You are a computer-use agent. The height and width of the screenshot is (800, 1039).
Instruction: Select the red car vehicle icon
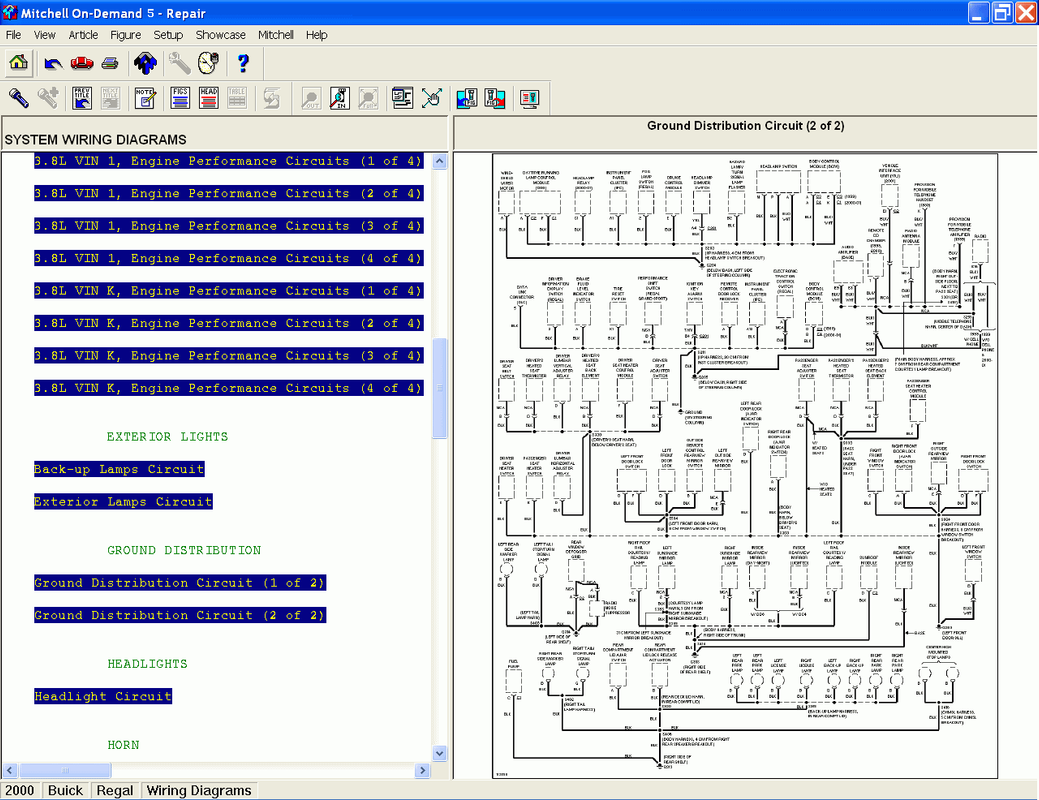click(81, 63)
